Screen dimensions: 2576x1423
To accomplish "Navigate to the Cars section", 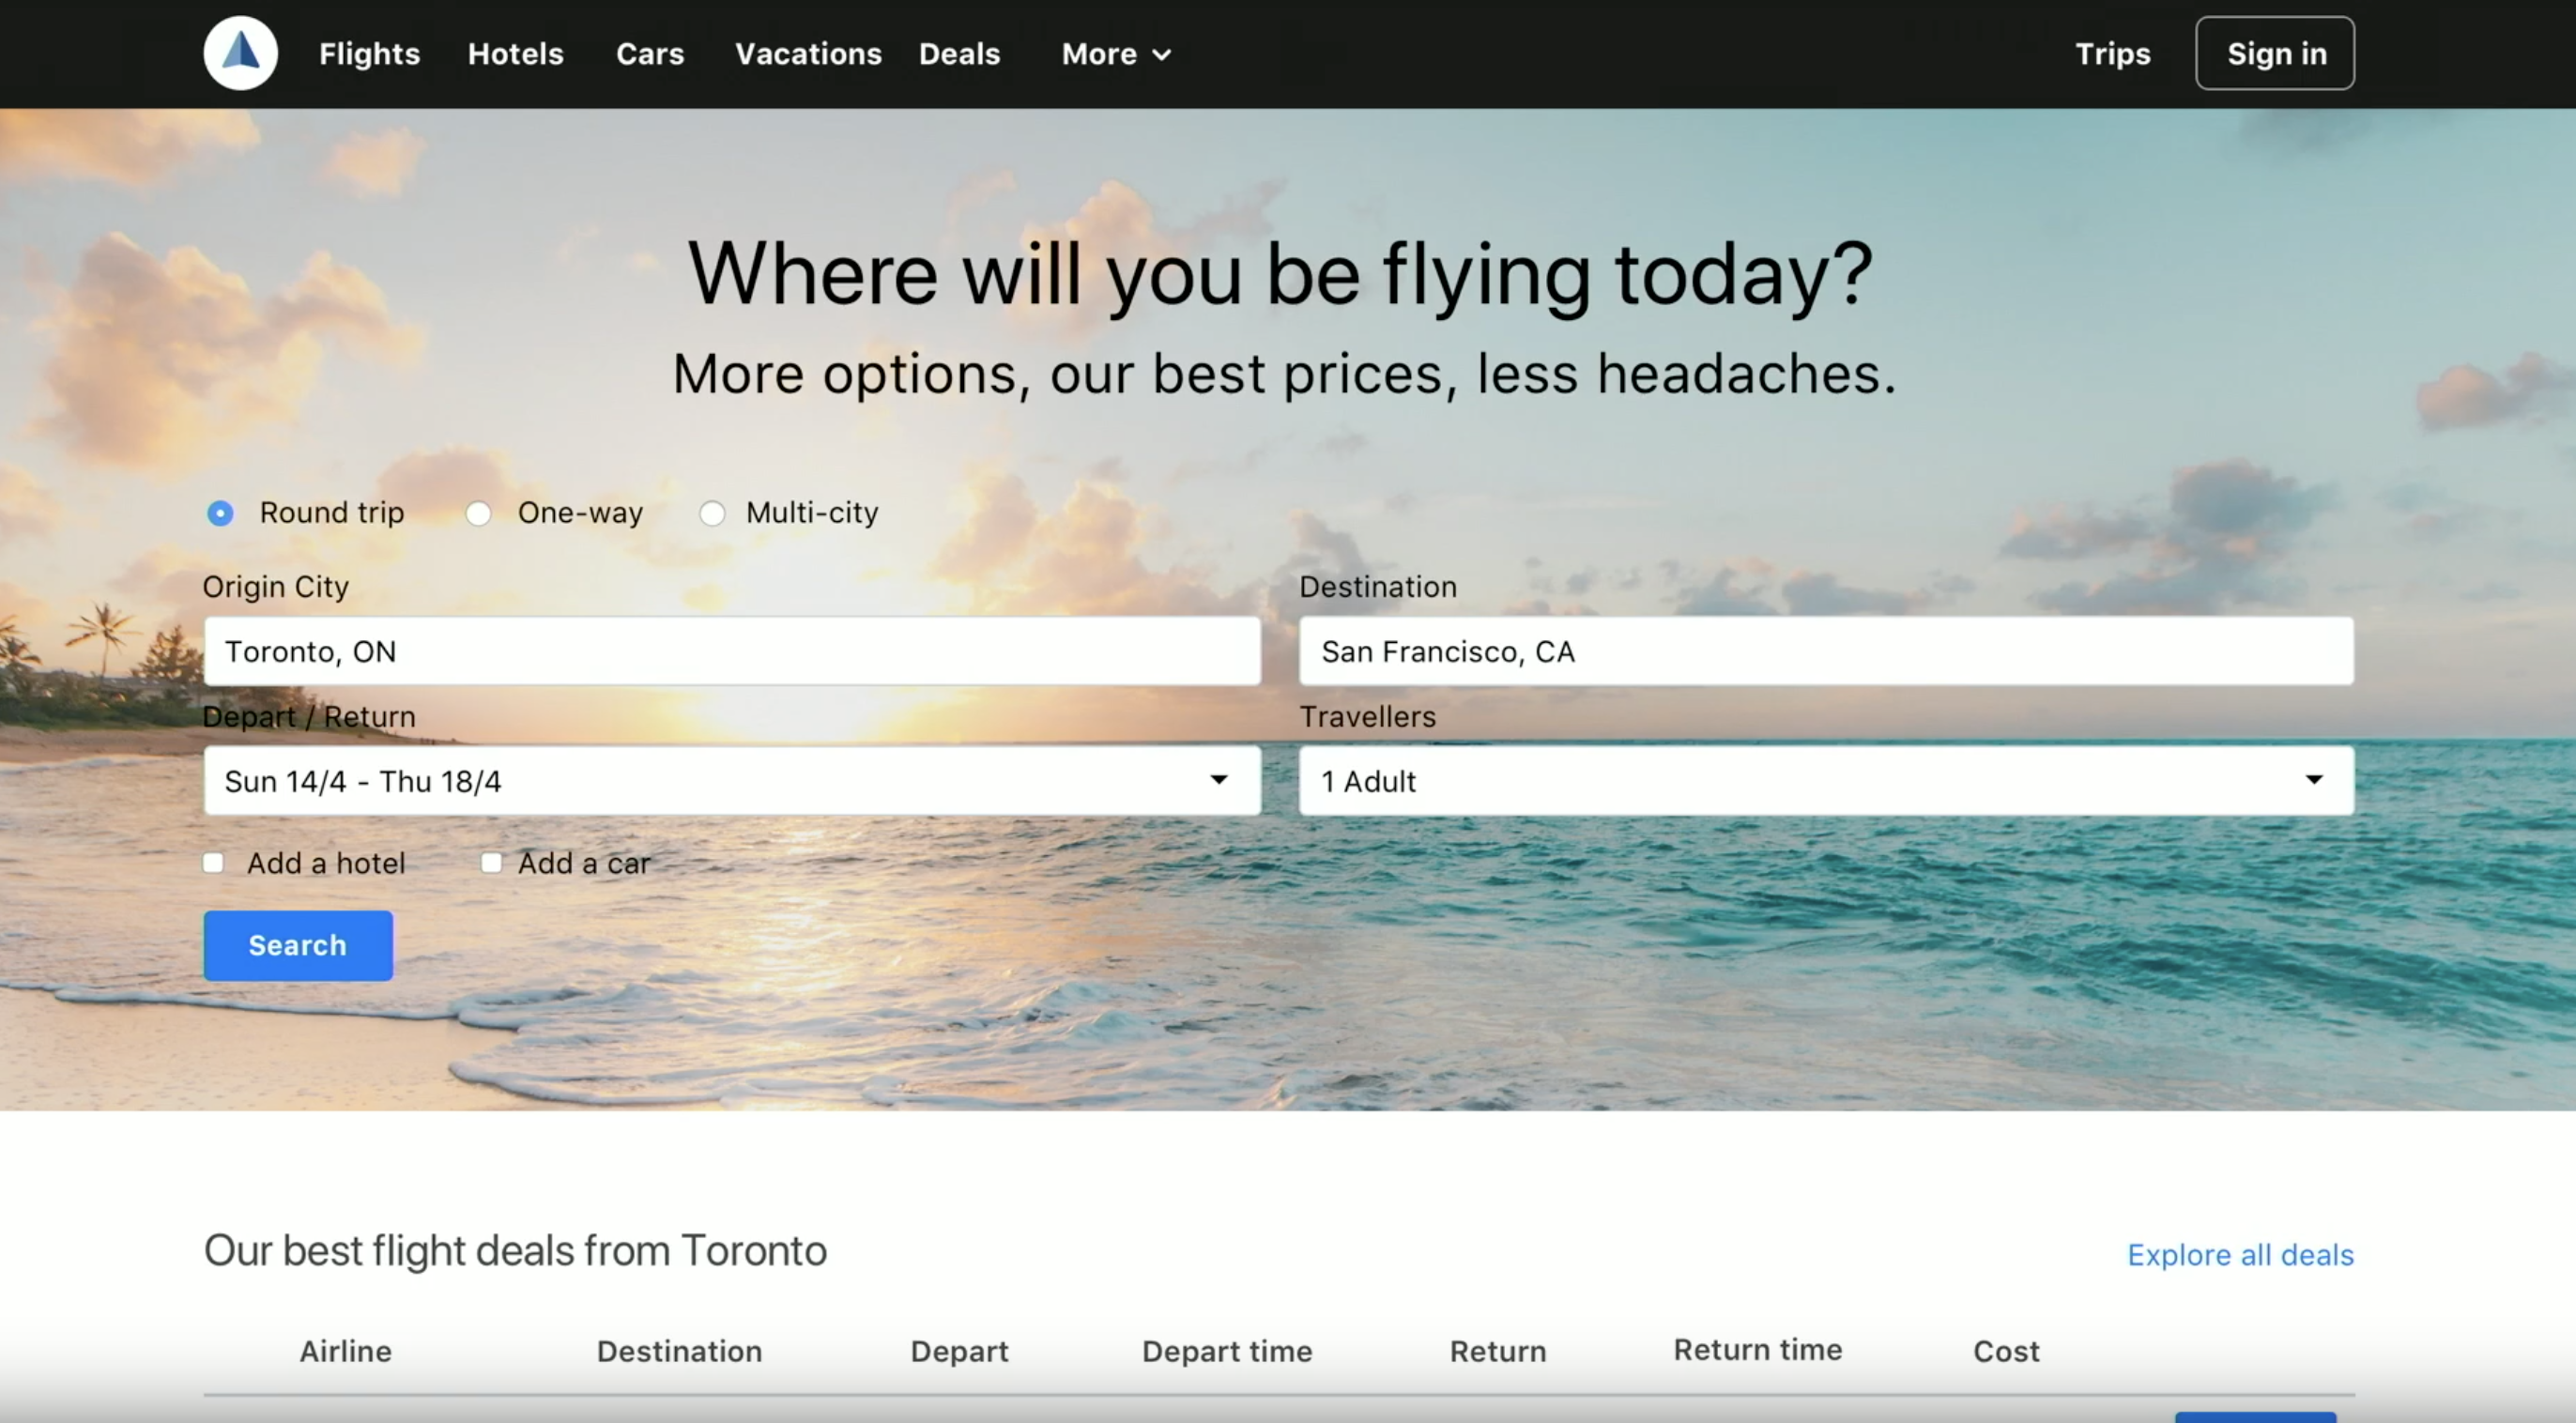I will click(x=650, y=54).
